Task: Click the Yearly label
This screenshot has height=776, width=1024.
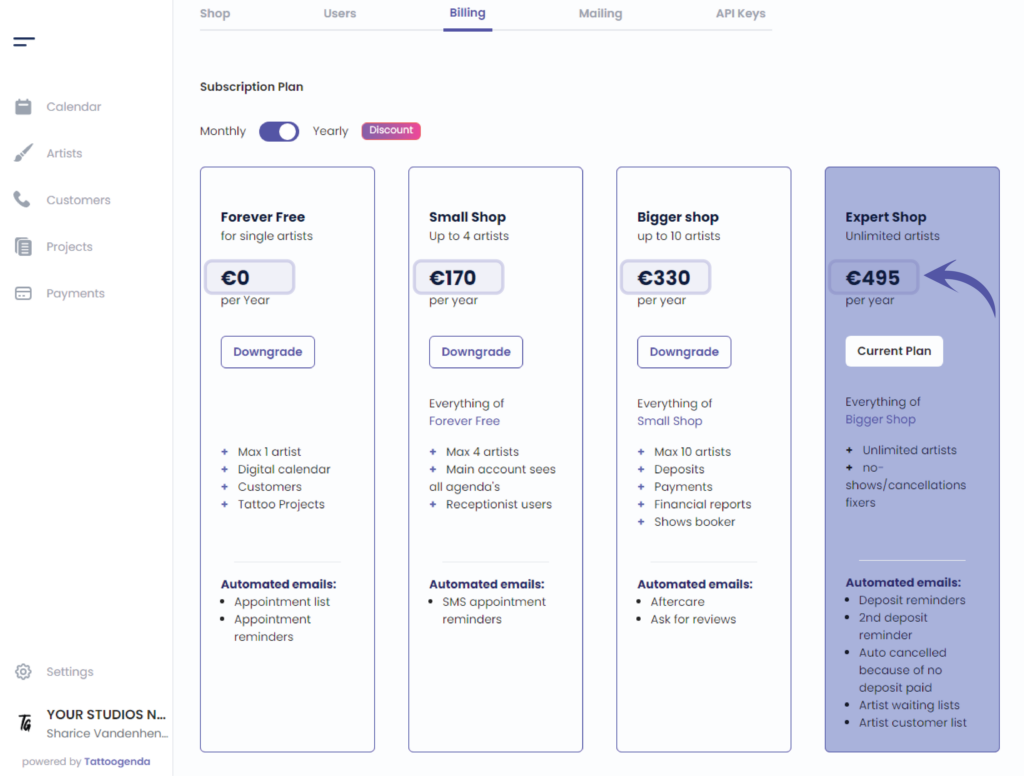Action: pos(330,131)
